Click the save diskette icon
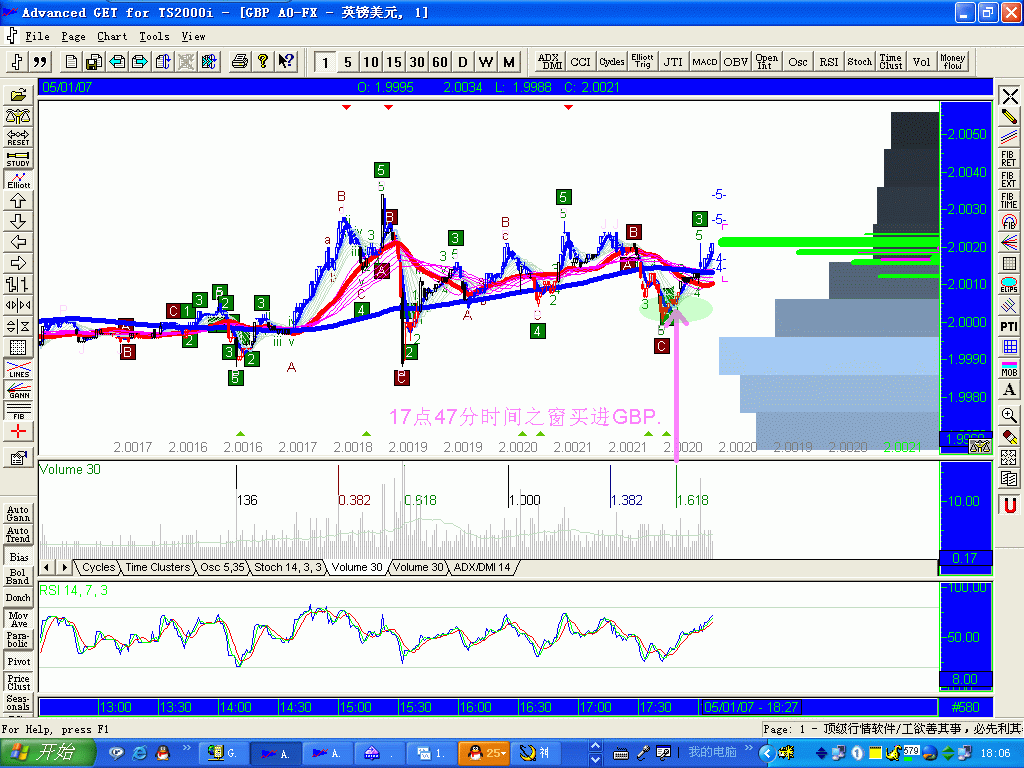The image size is (1024, 768). pyautogui.click(x=94, y=62)
